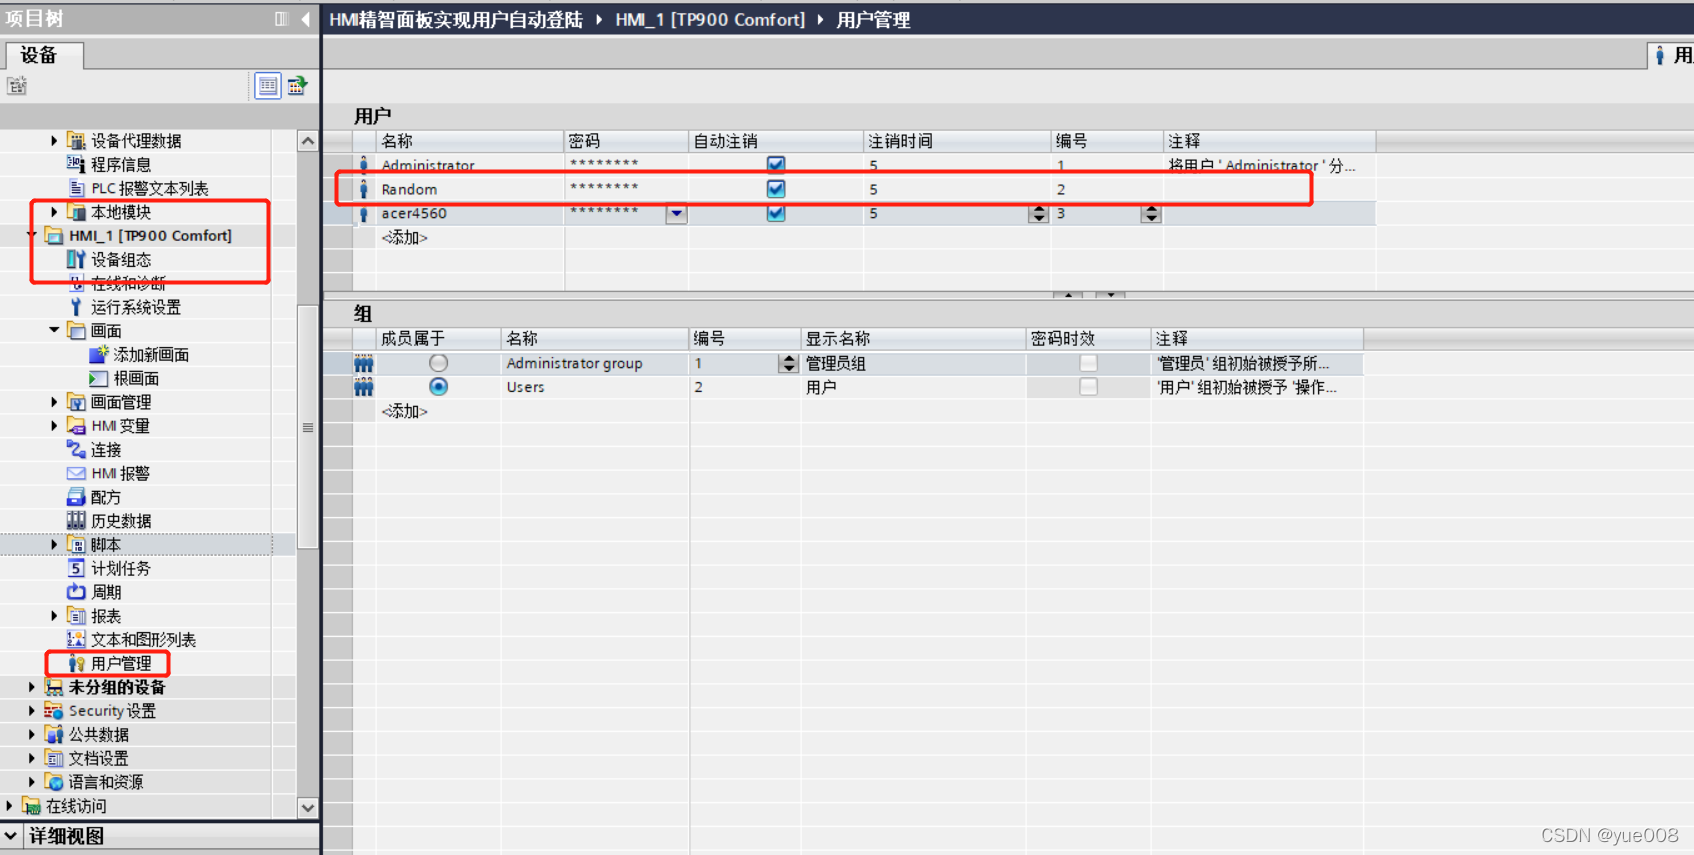The width and height of the screenshot is (1694, 855).
Task: Click the 设备代理数据 folder icon
Action: [x=76, y=140]
